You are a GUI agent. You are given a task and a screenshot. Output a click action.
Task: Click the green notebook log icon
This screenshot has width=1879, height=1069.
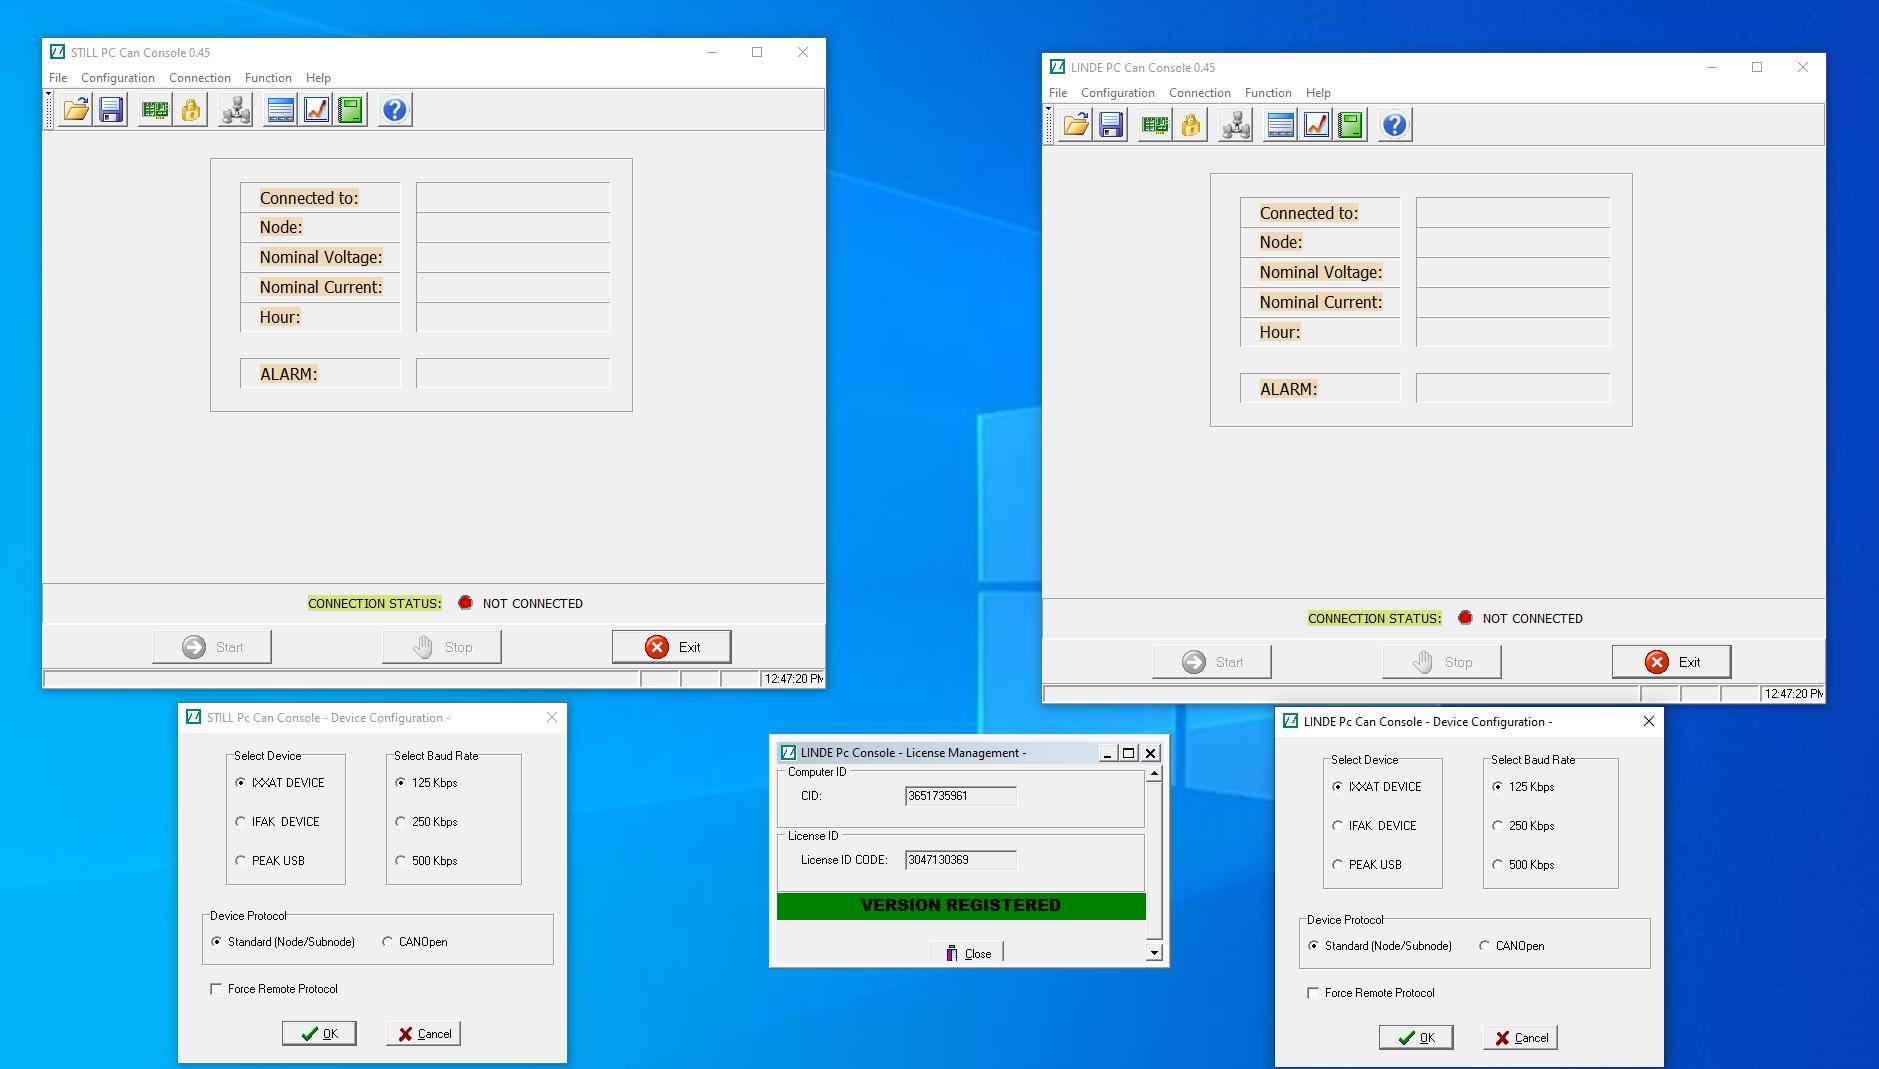(351, 110)
